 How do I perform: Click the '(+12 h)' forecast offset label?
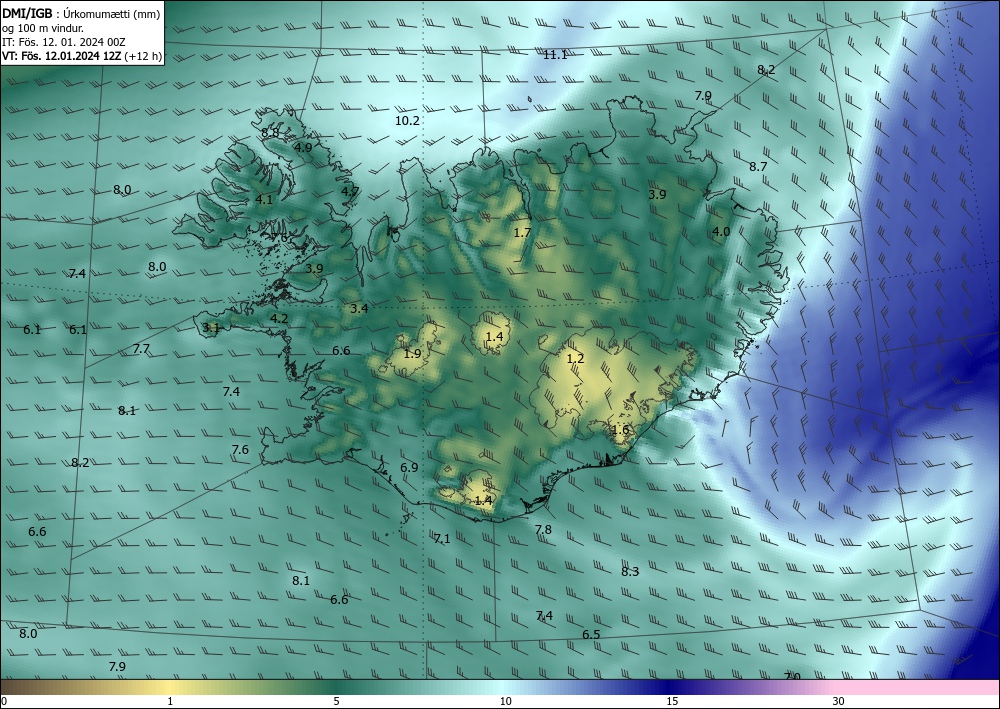pyautogui.click(x=143, y=56)
